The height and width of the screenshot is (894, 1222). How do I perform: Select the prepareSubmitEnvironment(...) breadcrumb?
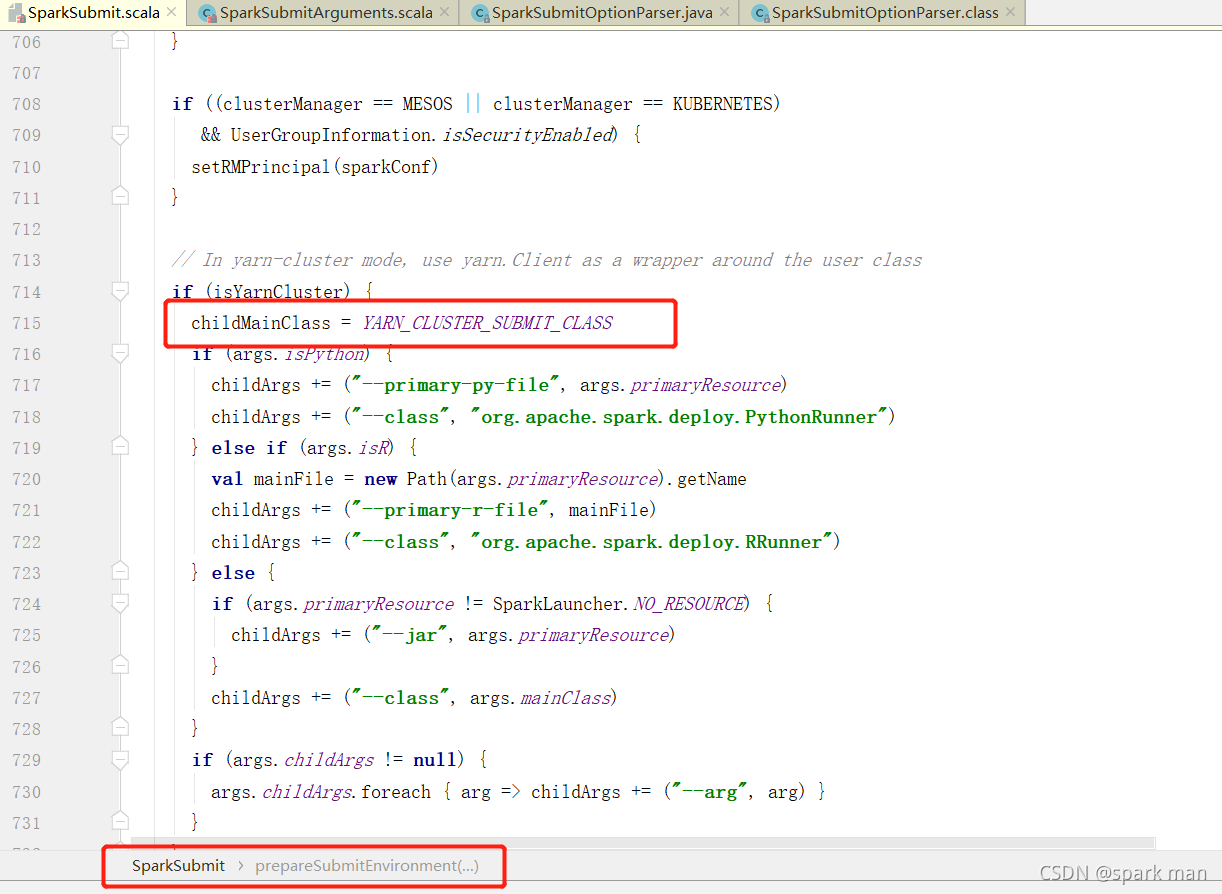tap(366, 866)
